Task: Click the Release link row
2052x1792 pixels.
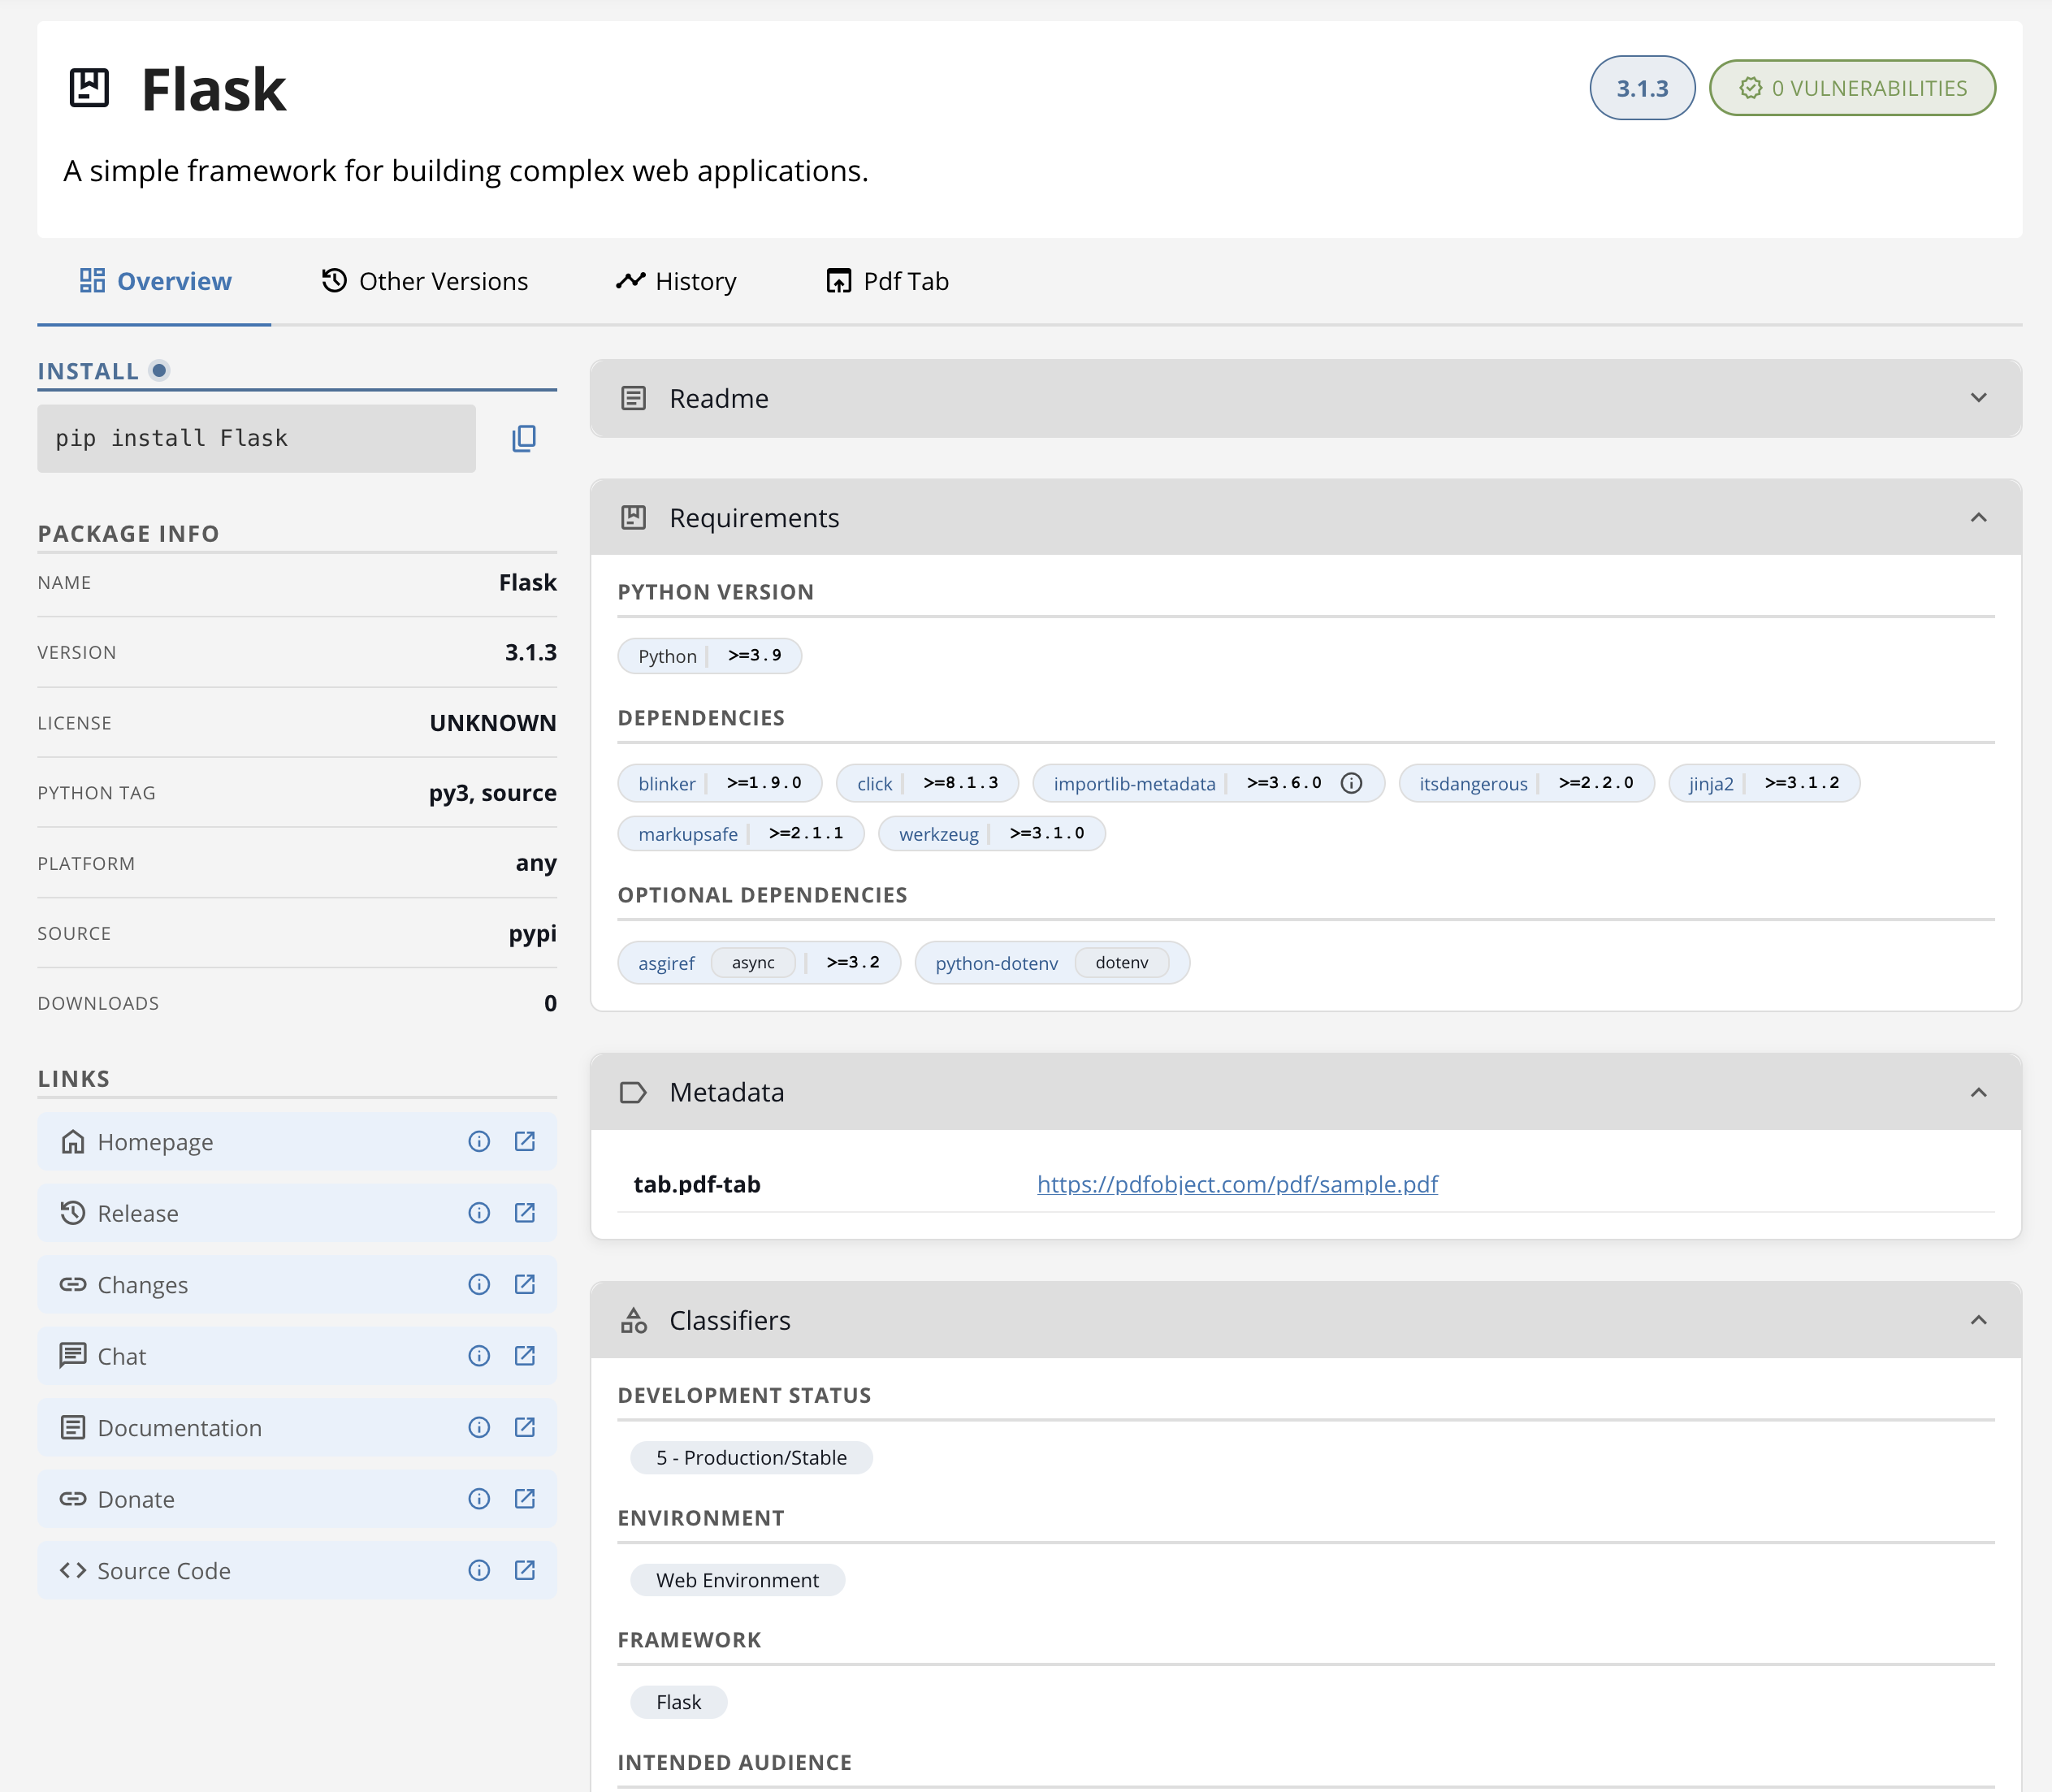Action: coord(297,1213)
